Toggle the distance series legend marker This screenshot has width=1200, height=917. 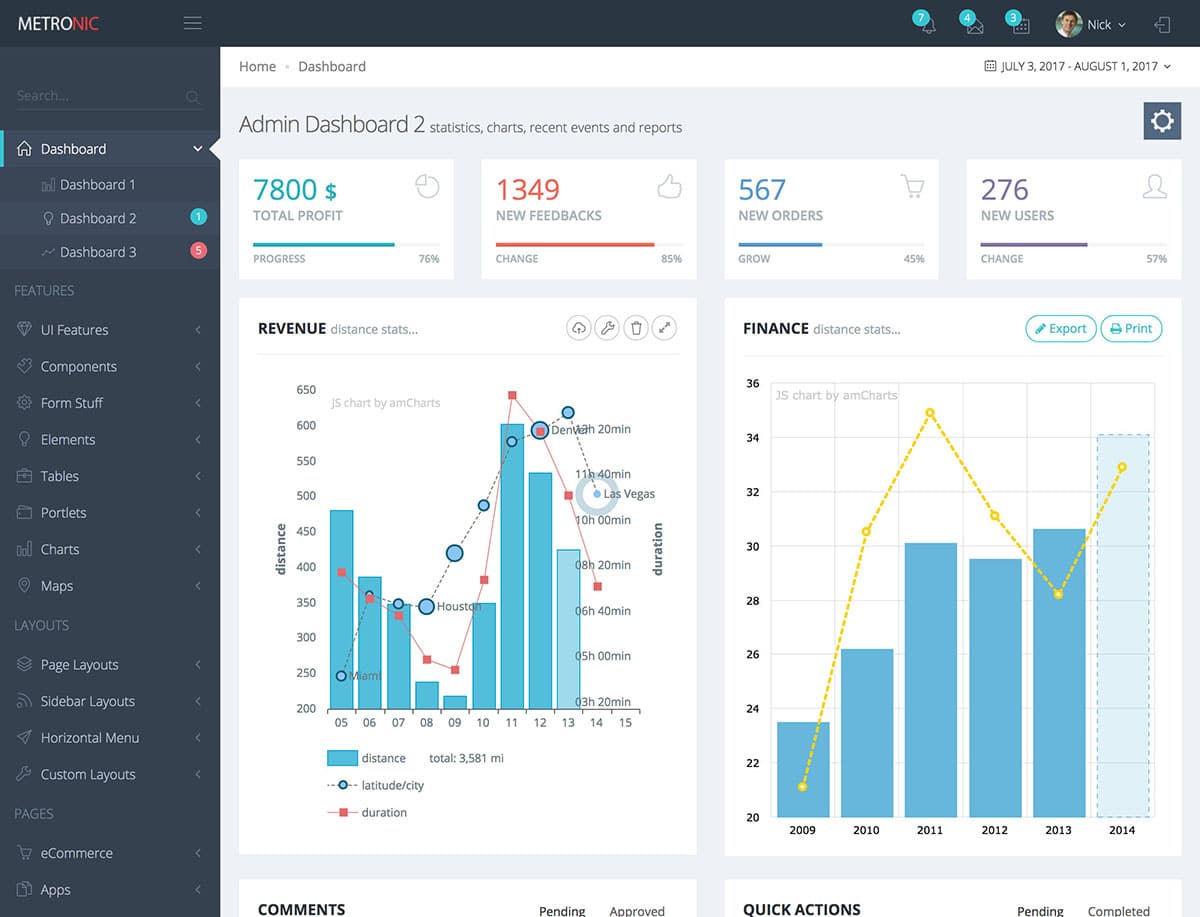[x=342, y=758]
